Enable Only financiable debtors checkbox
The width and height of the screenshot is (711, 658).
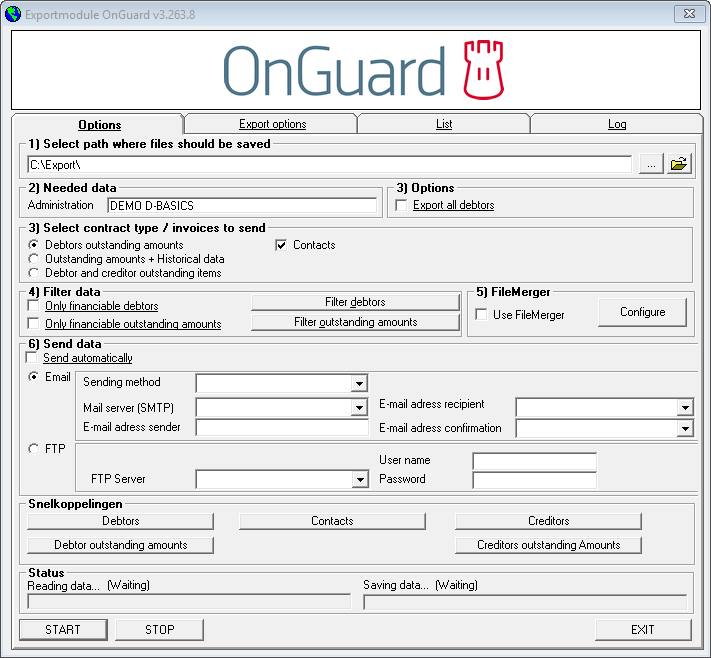(x=33, y=306)
